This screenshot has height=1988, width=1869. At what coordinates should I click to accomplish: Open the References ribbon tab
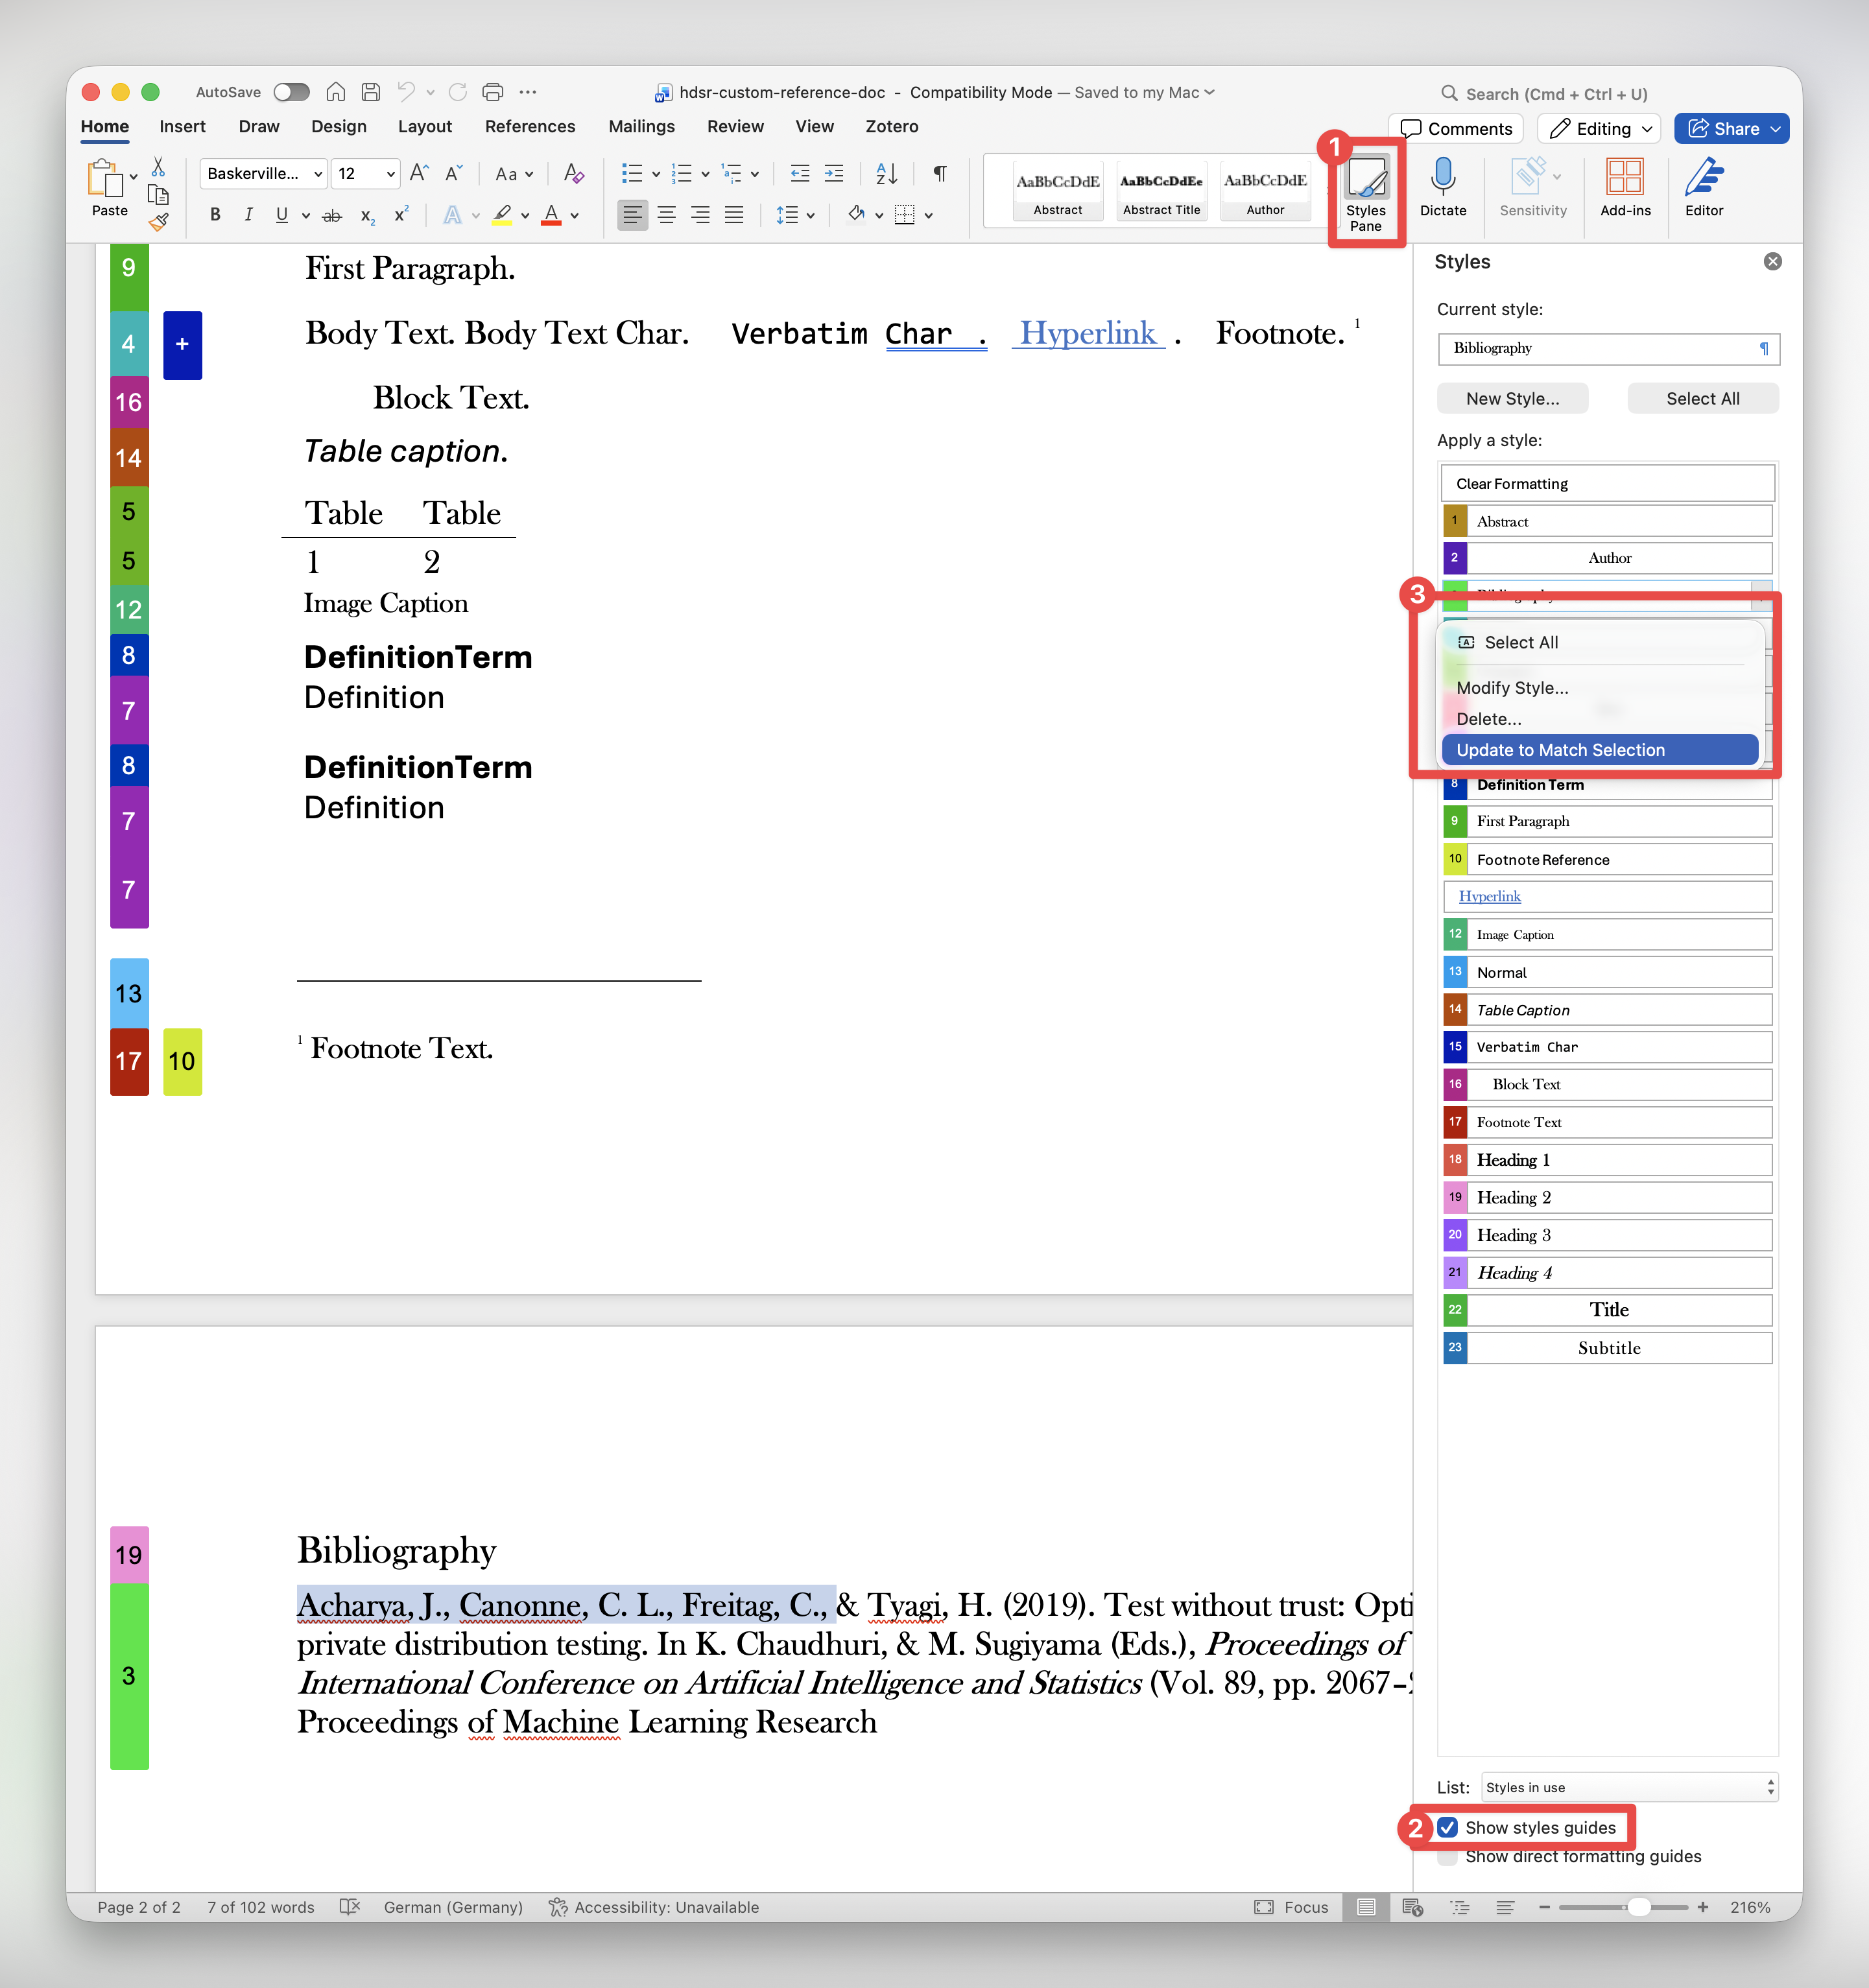[x=529, y=127]
